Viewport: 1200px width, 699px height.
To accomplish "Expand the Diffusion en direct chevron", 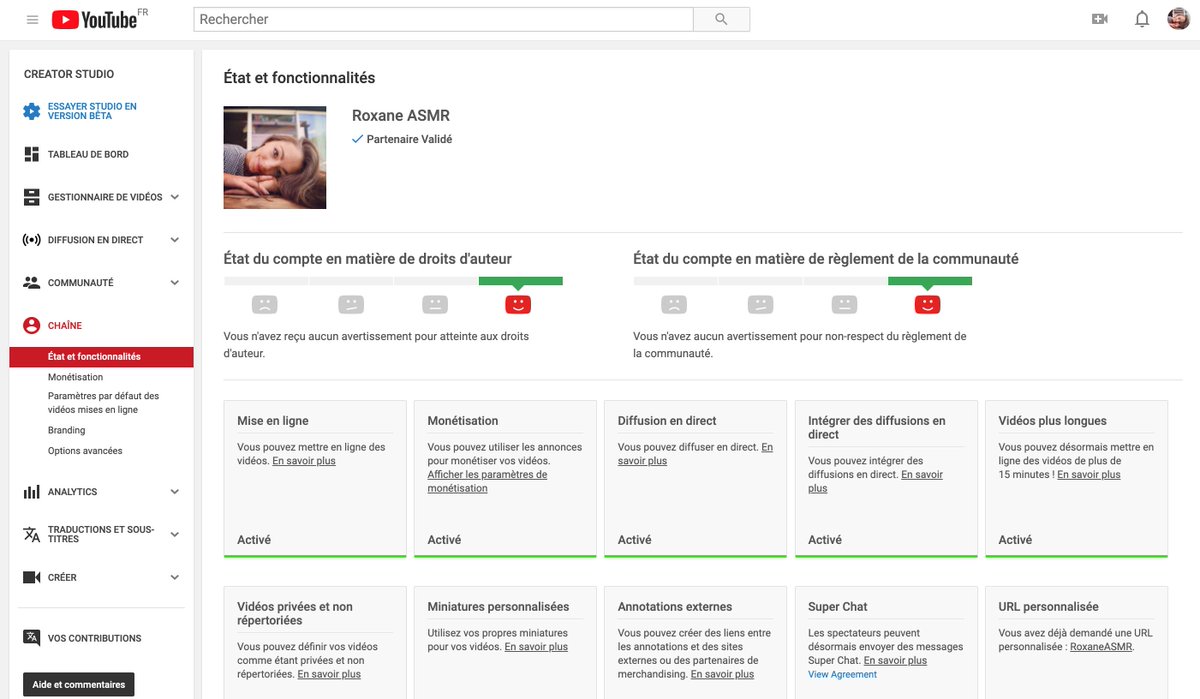I will tap(175, 240).
